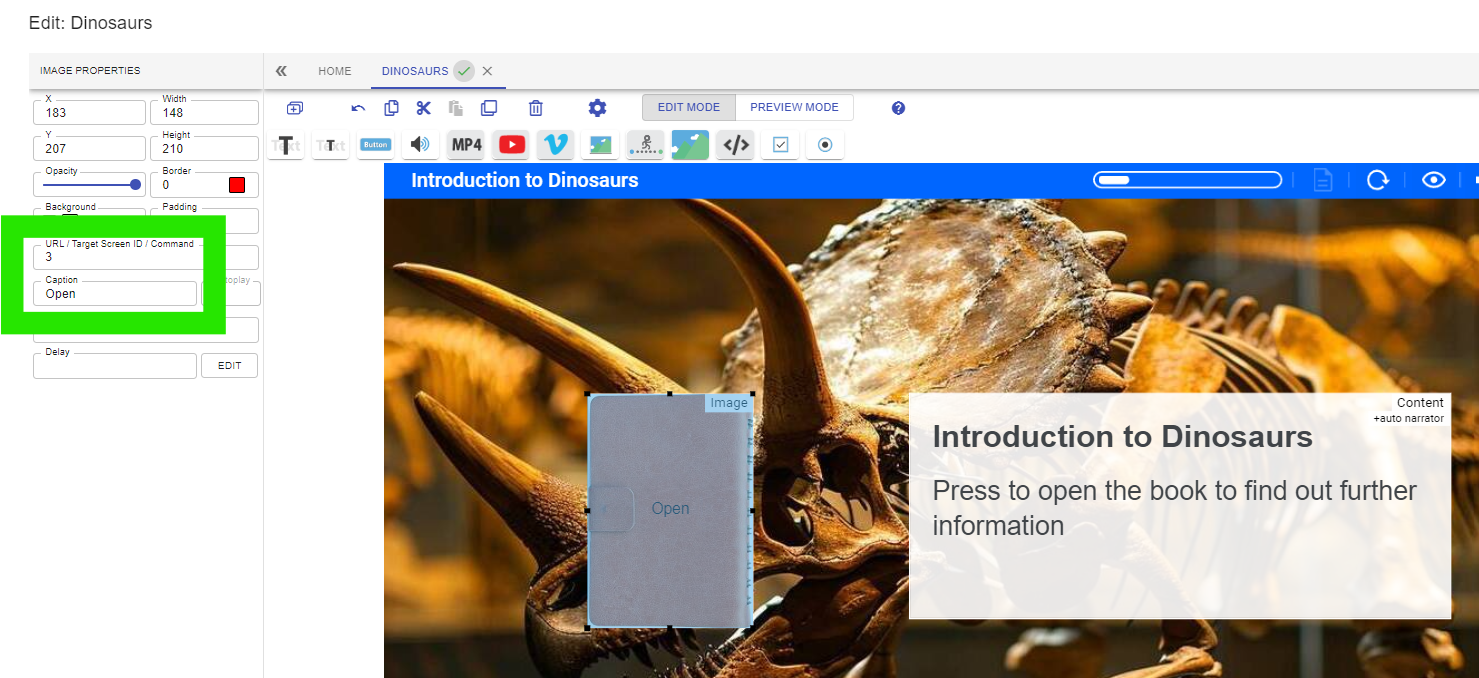
Task: Close the Dinosaurs tab
Action: (x=487, y=71)
